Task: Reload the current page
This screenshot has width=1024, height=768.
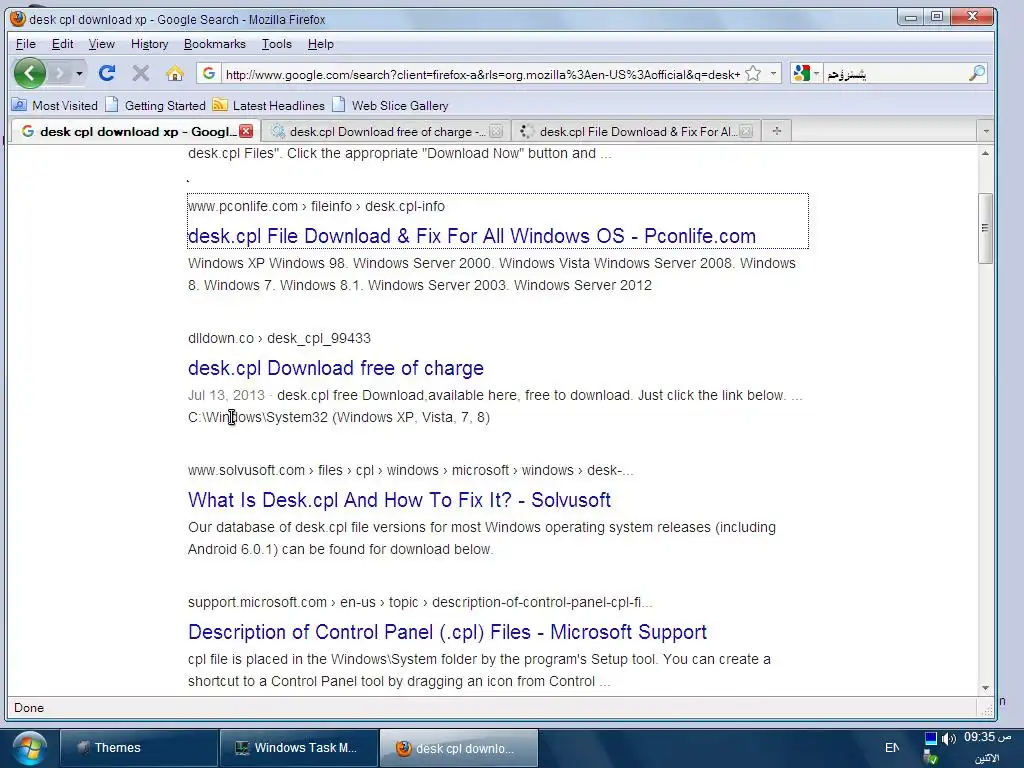Action: tap(107, 73)
